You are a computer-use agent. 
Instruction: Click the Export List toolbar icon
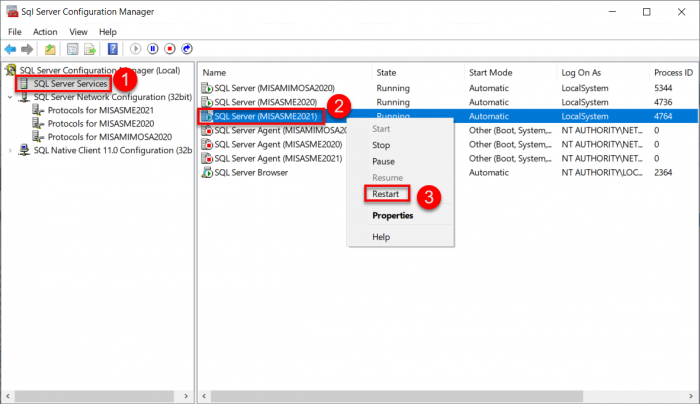click(x=90, y=49)
